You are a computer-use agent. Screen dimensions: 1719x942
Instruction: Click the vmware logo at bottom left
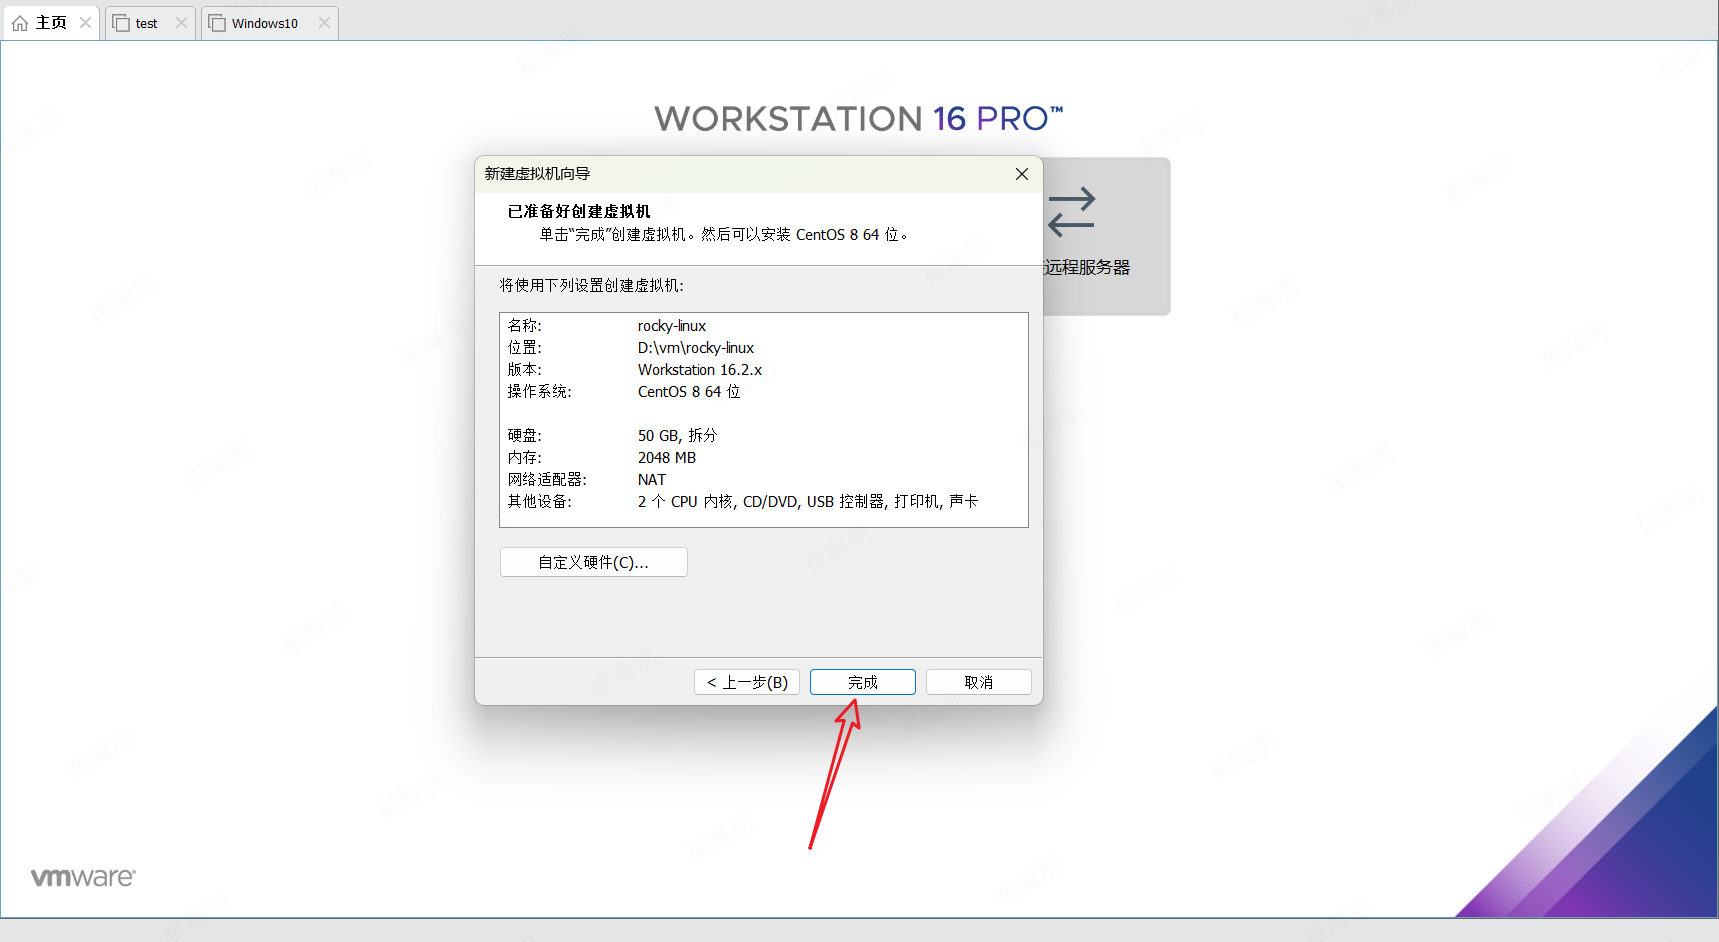coord(83,877)
